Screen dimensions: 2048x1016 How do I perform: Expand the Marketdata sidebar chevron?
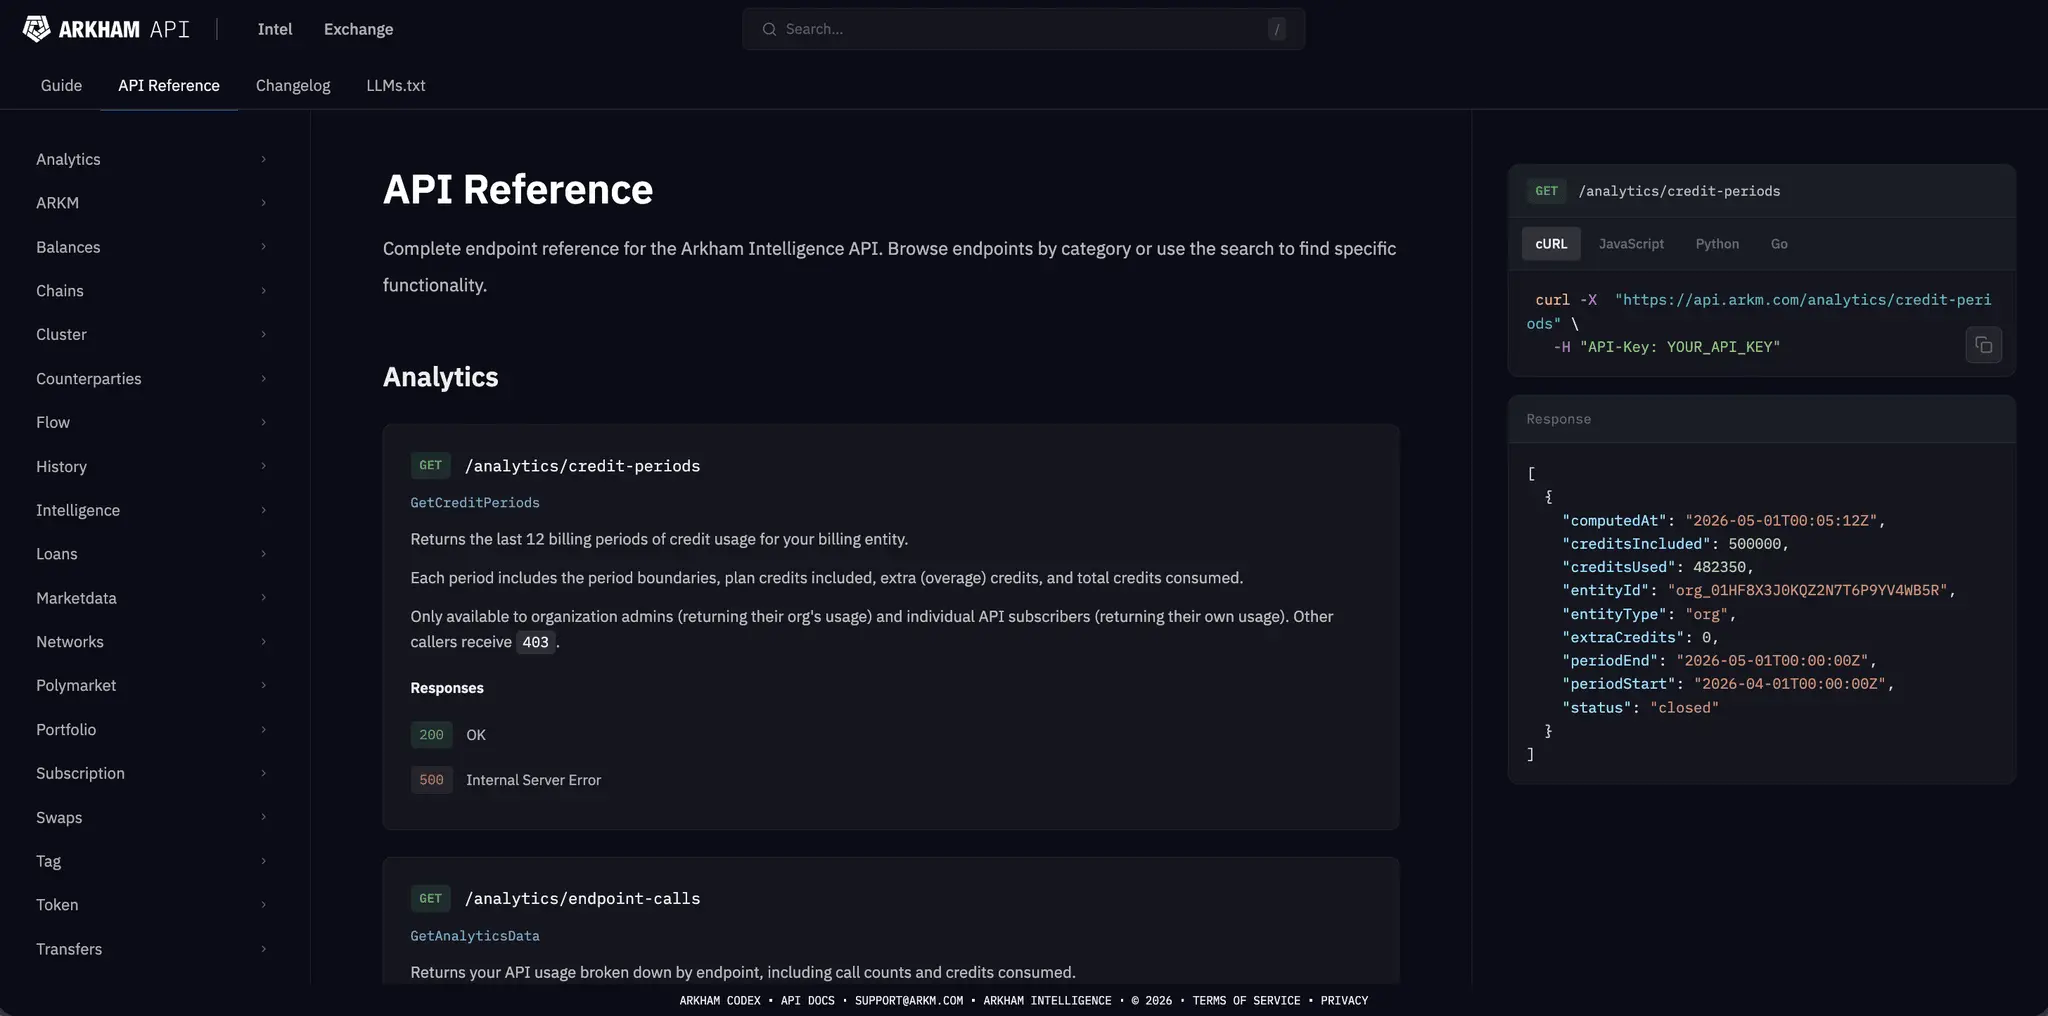pyautogui.click(x=263, y=598)
